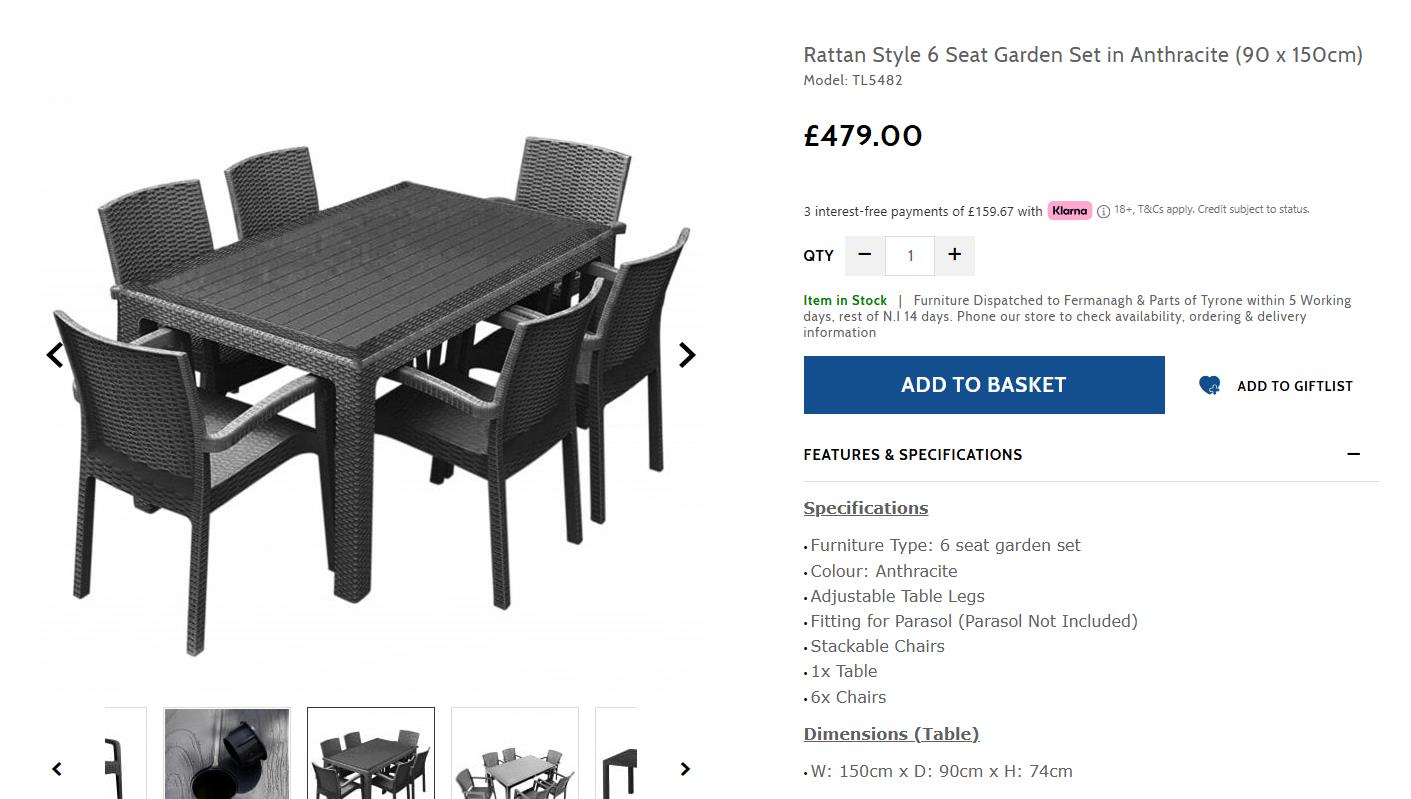Click the giftlist heart icon

pyautogui.click(x=1210, y=385)
